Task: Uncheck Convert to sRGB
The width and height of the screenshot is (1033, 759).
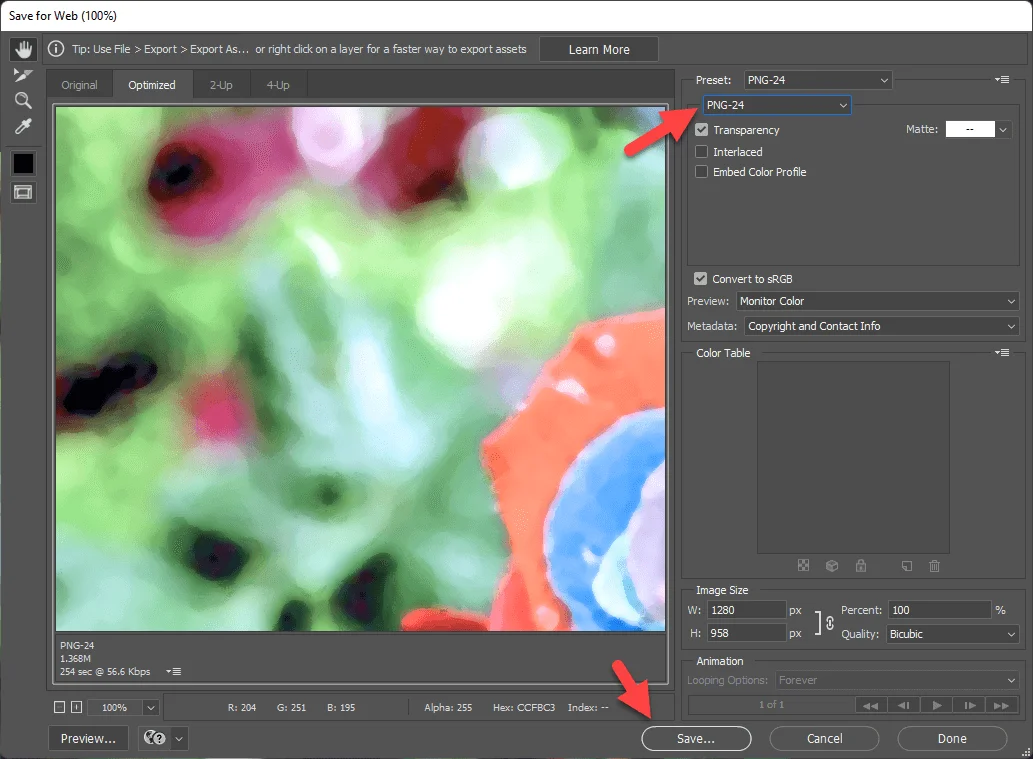Action: 700,279
